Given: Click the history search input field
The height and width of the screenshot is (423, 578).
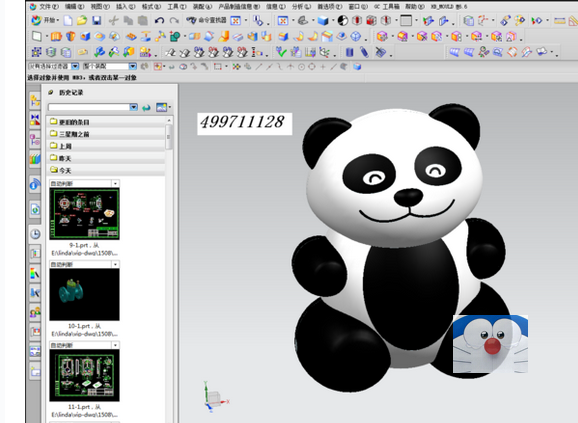Looking at the screenshot, I should 89,107.
